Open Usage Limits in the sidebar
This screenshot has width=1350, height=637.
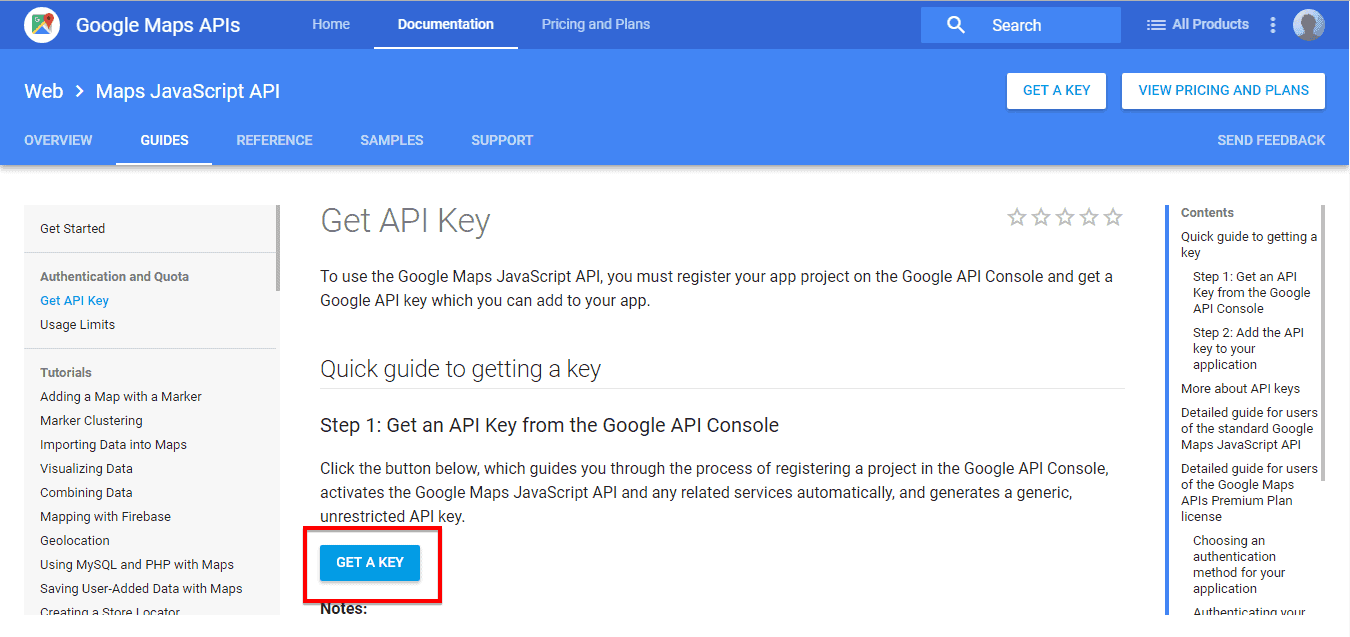(77, 325)
